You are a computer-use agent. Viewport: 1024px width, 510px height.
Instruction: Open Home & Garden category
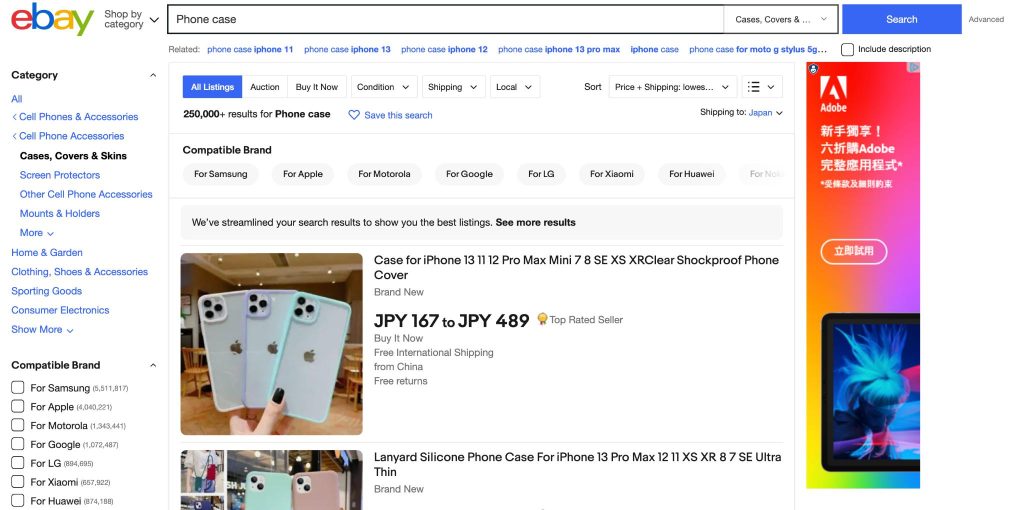click(46, 252)
